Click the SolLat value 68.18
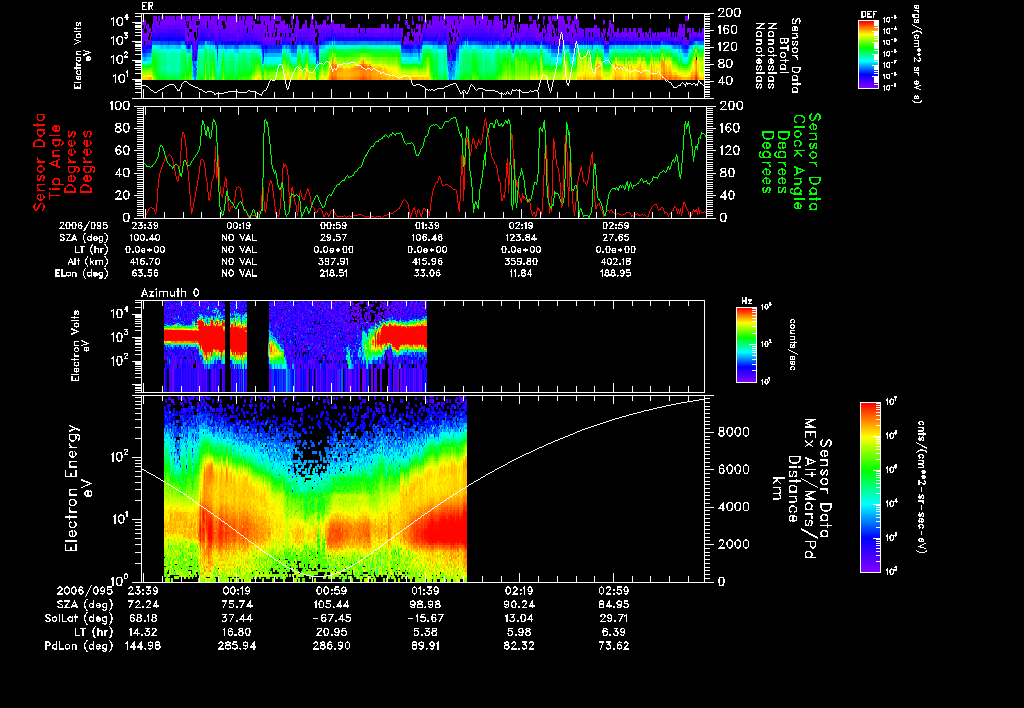 142,619
